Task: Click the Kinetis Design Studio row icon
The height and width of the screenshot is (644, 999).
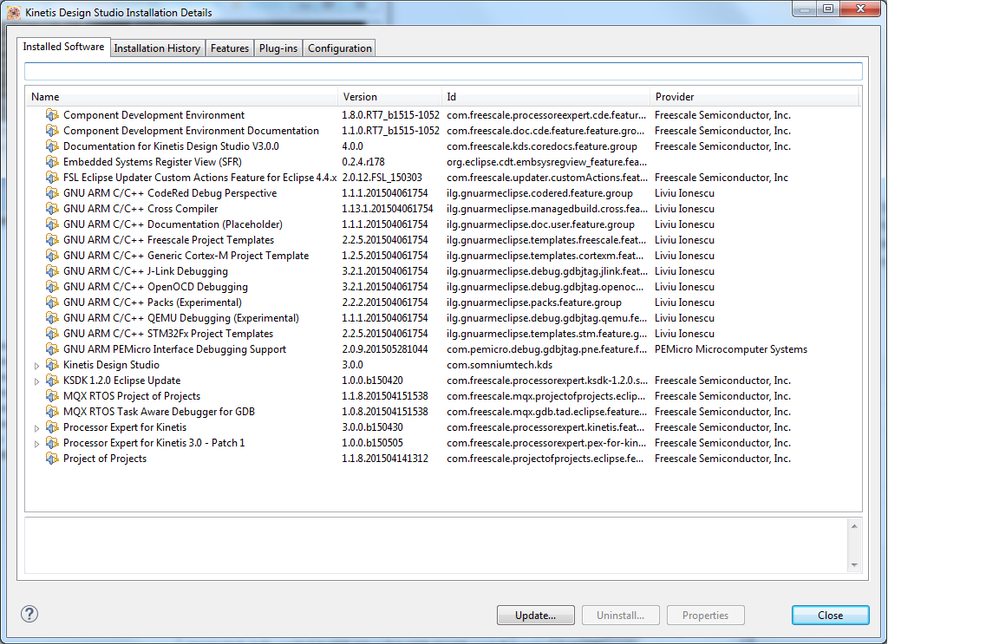Action: pos(52,365)
